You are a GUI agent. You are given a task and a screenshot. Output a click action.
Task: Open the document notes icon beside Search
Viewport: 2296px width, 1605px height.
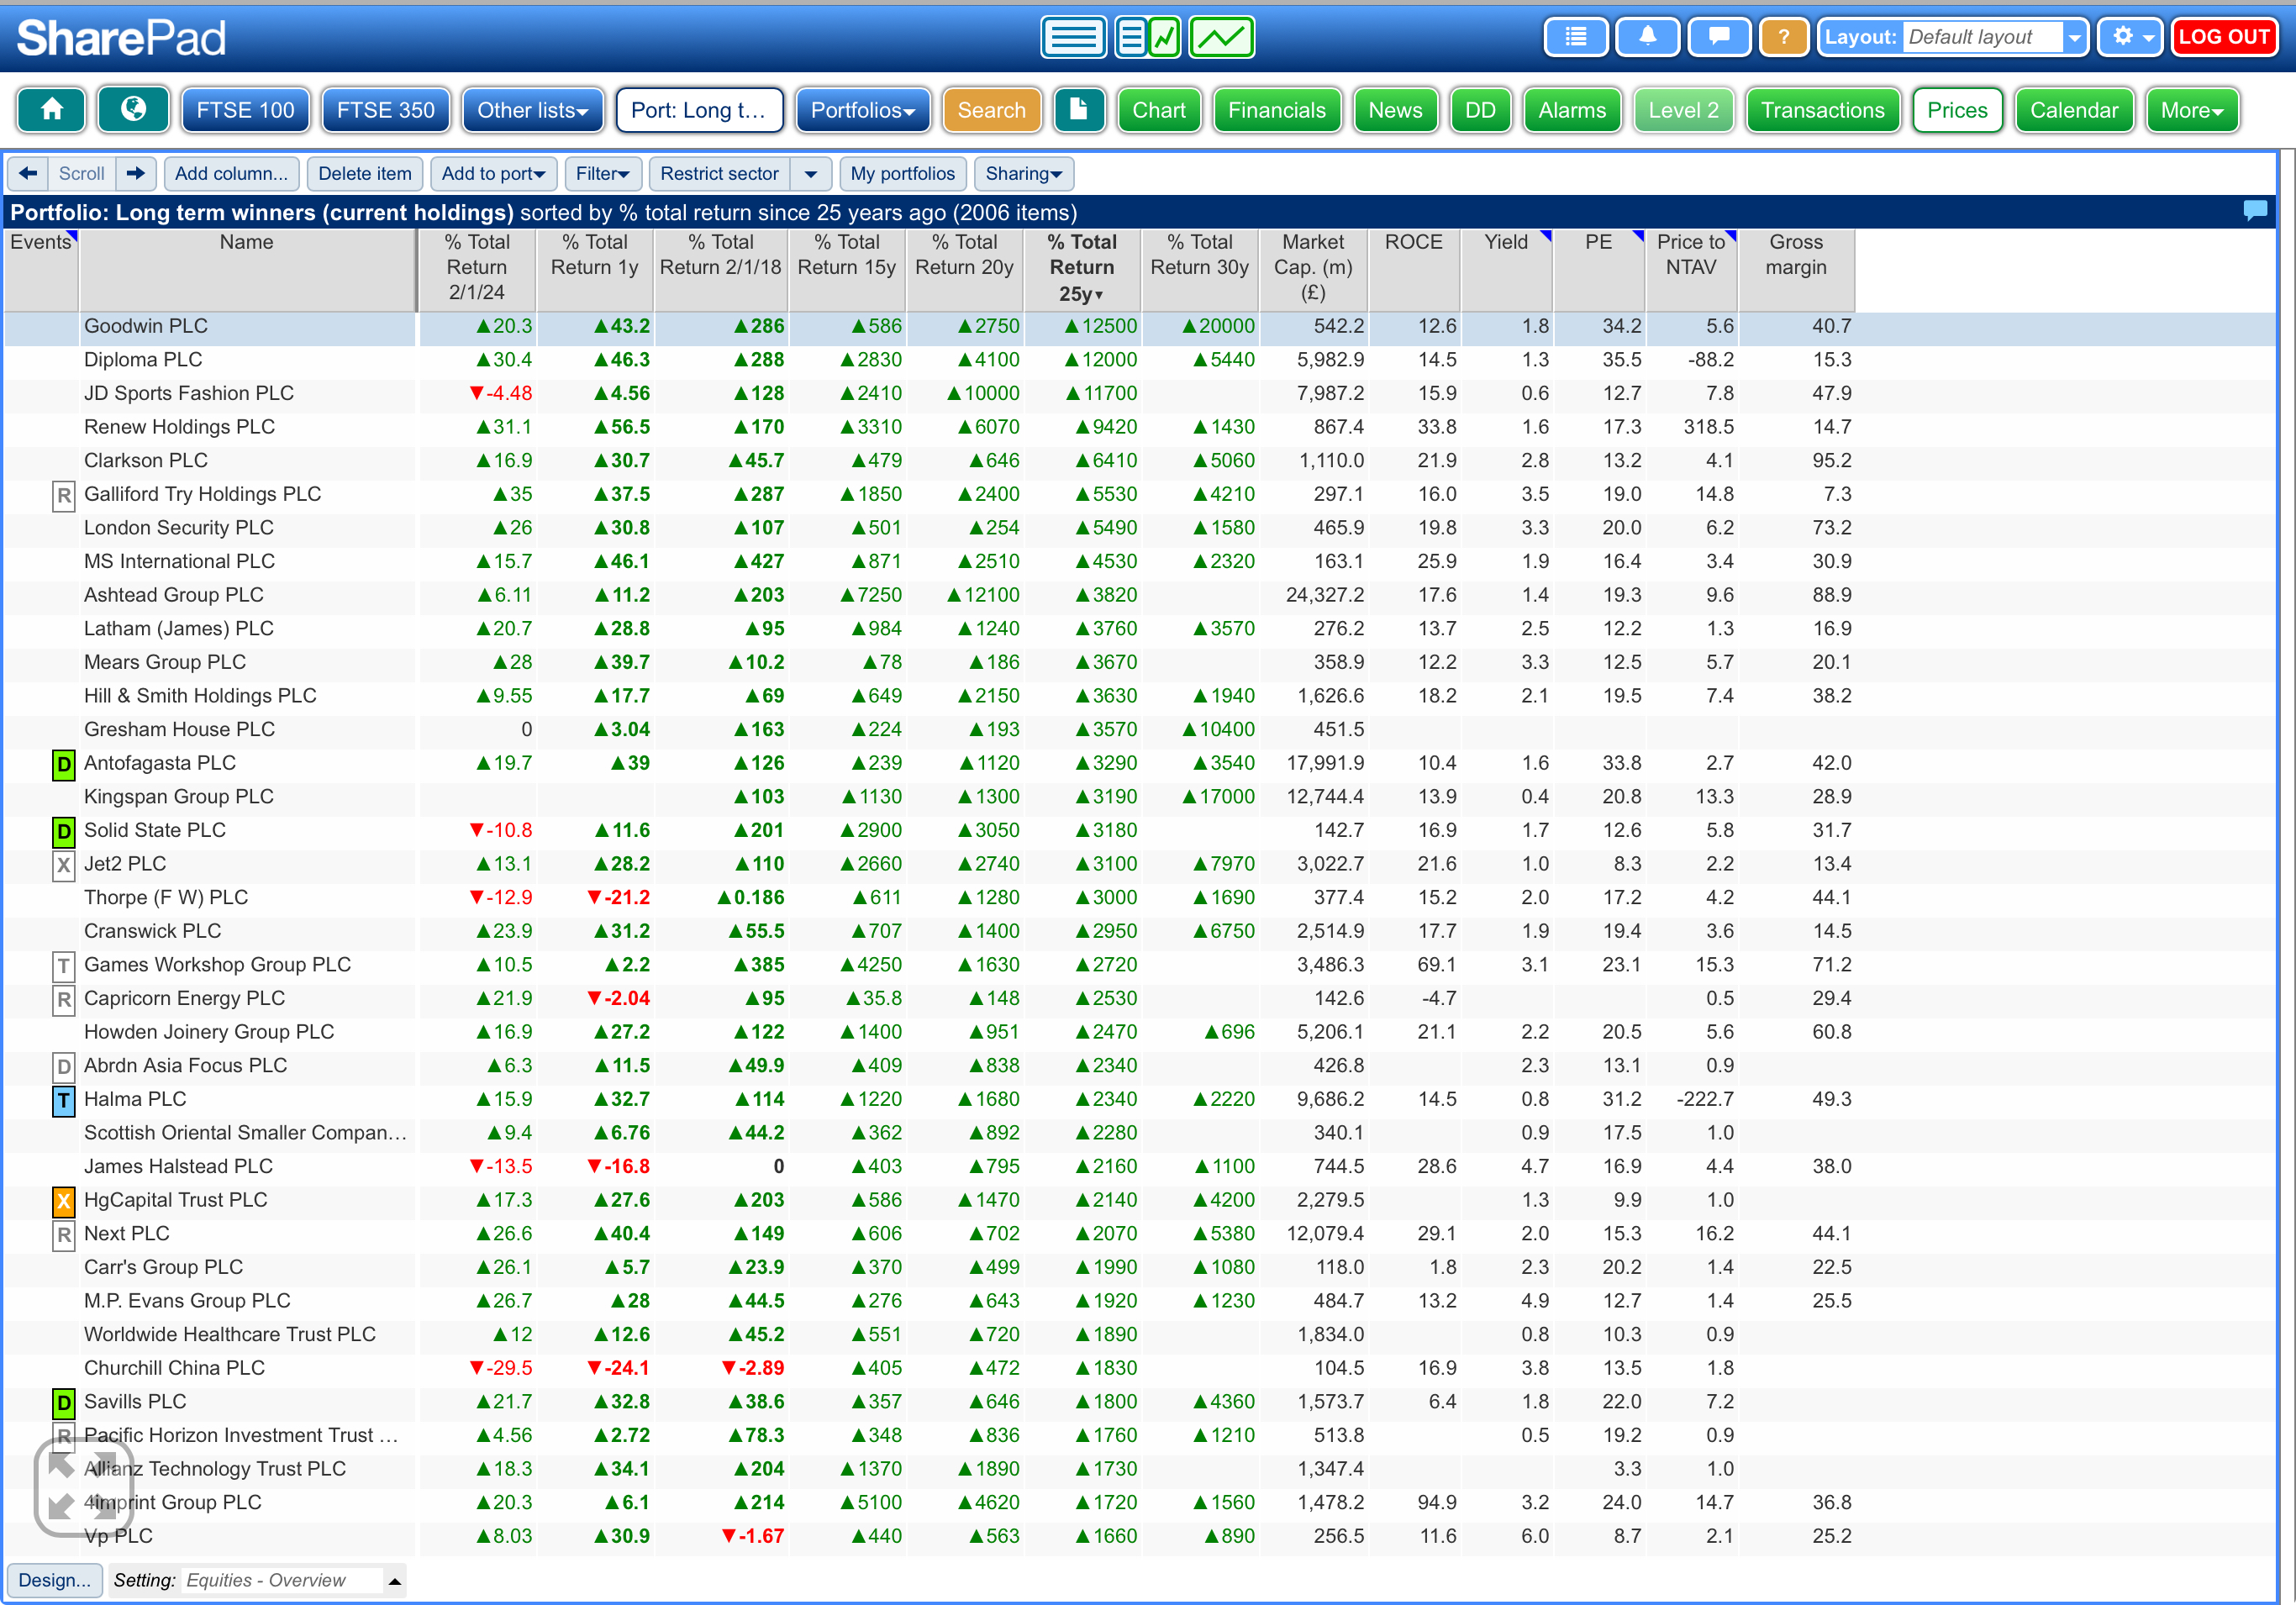(x=1079, y=110)
